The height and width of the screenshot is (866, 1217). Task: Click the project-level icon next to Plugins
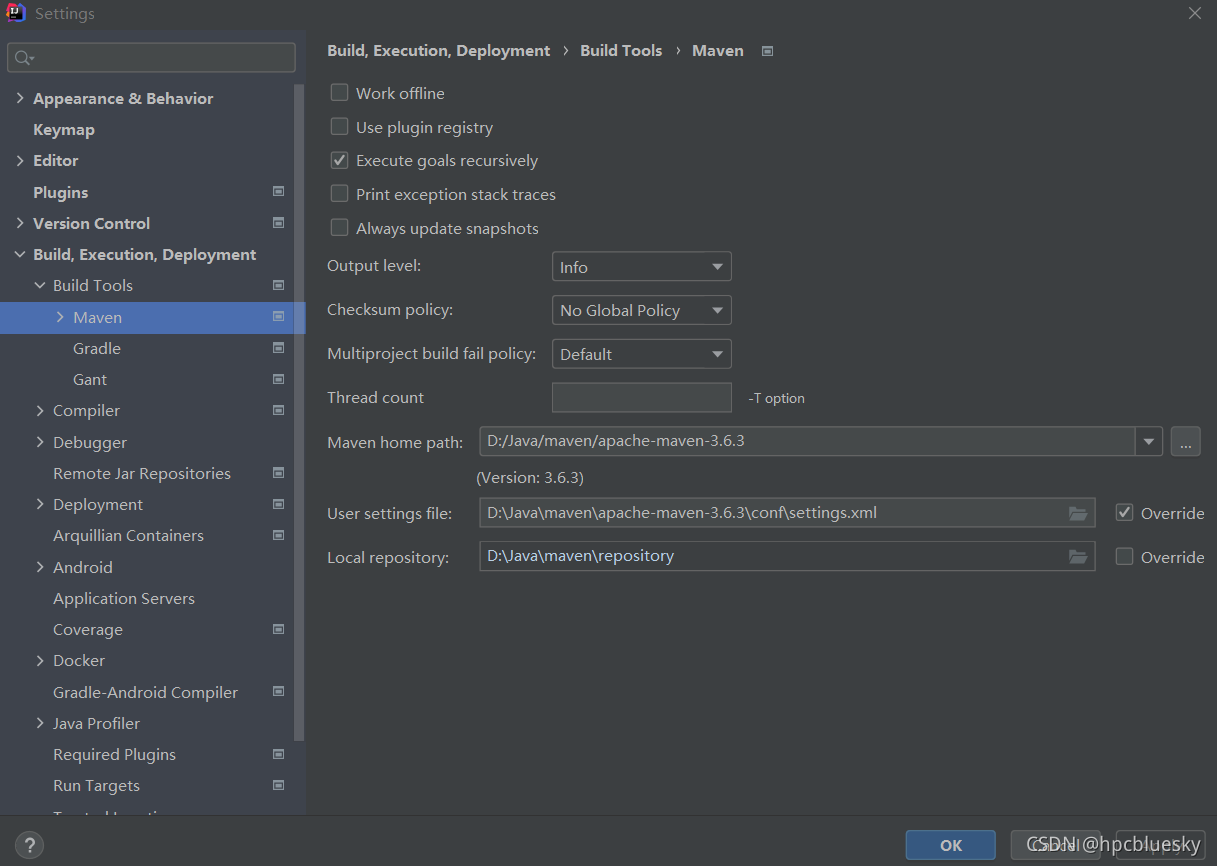[278, 191]
